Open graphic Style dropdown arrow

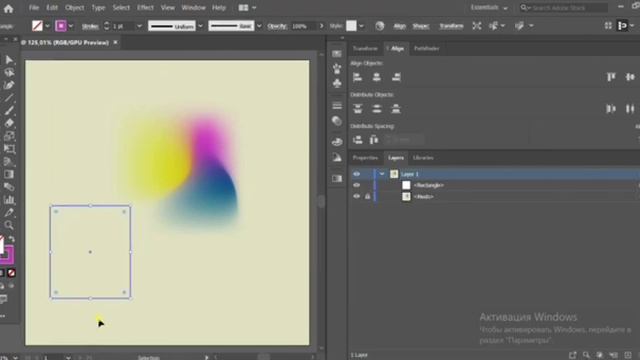tap(362, 26)
